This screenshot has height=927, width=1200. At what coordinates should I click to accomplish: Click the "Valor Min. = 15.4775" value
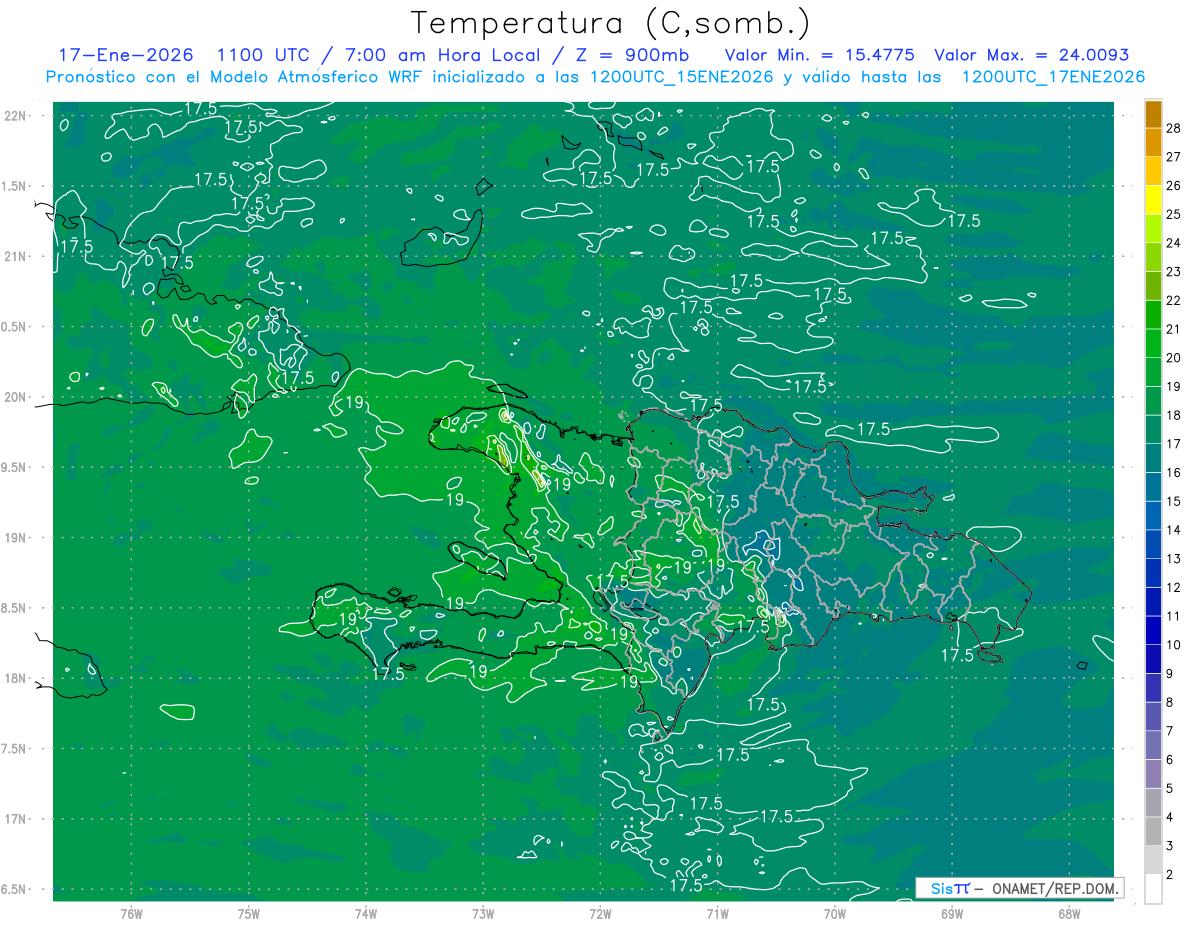[818, 55]
